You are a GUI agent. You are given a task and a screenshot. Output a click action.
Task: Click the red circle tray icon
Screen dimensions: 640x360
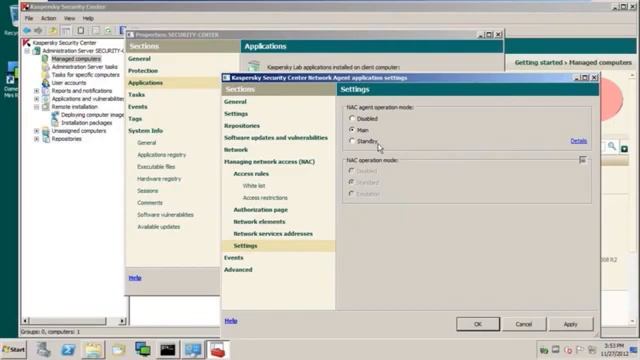568,350
